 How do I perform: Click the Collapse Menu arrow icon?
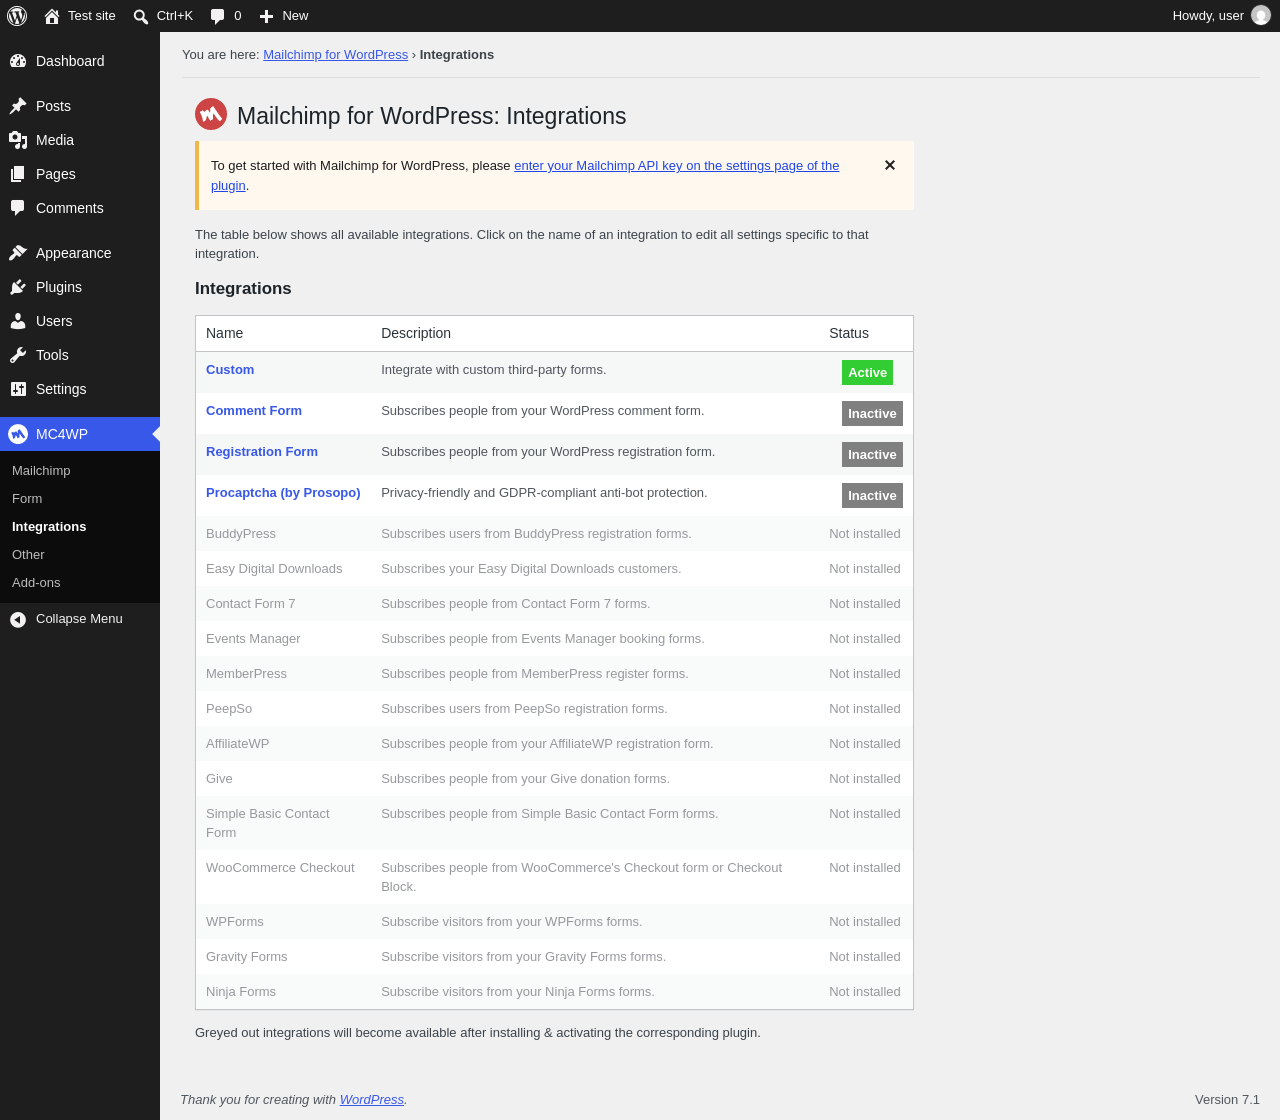pos(18,620)
